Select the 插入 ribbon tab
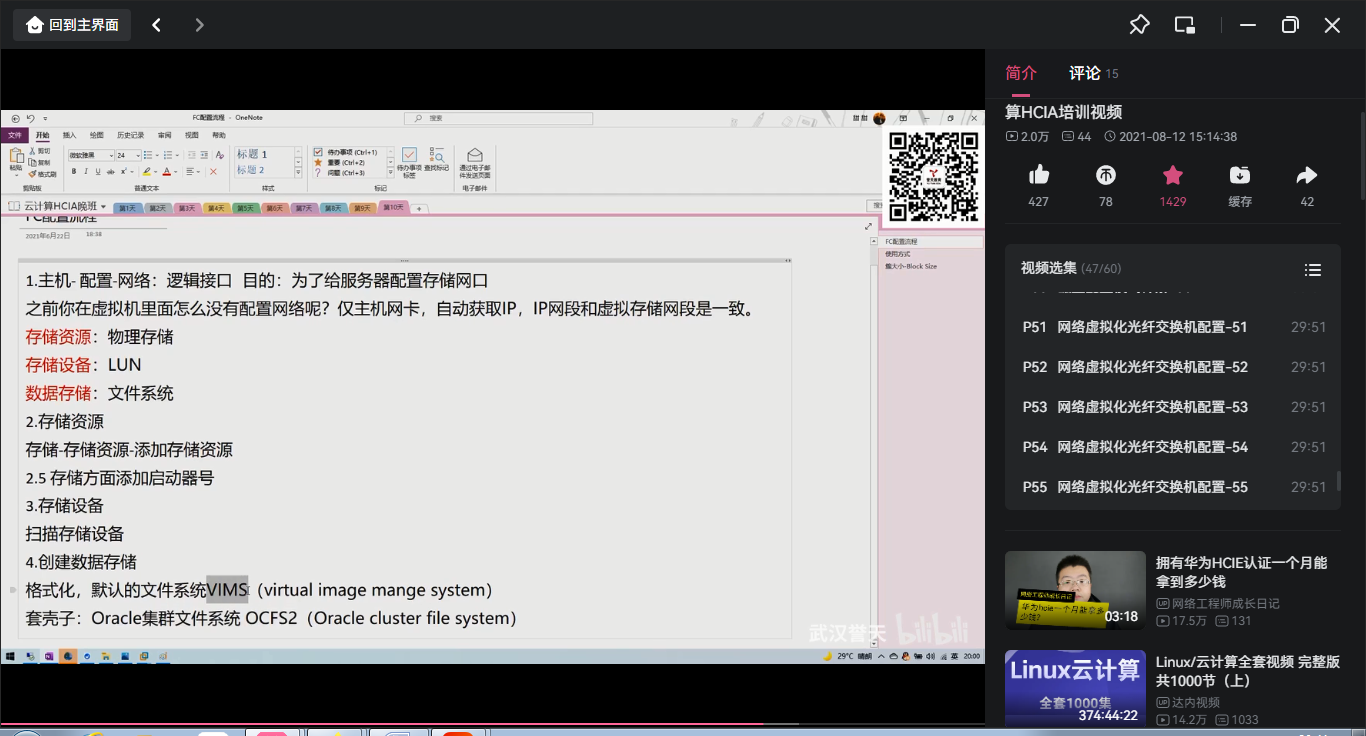The width and height of the screenshot is (1366, 736). tap(69, 135)
